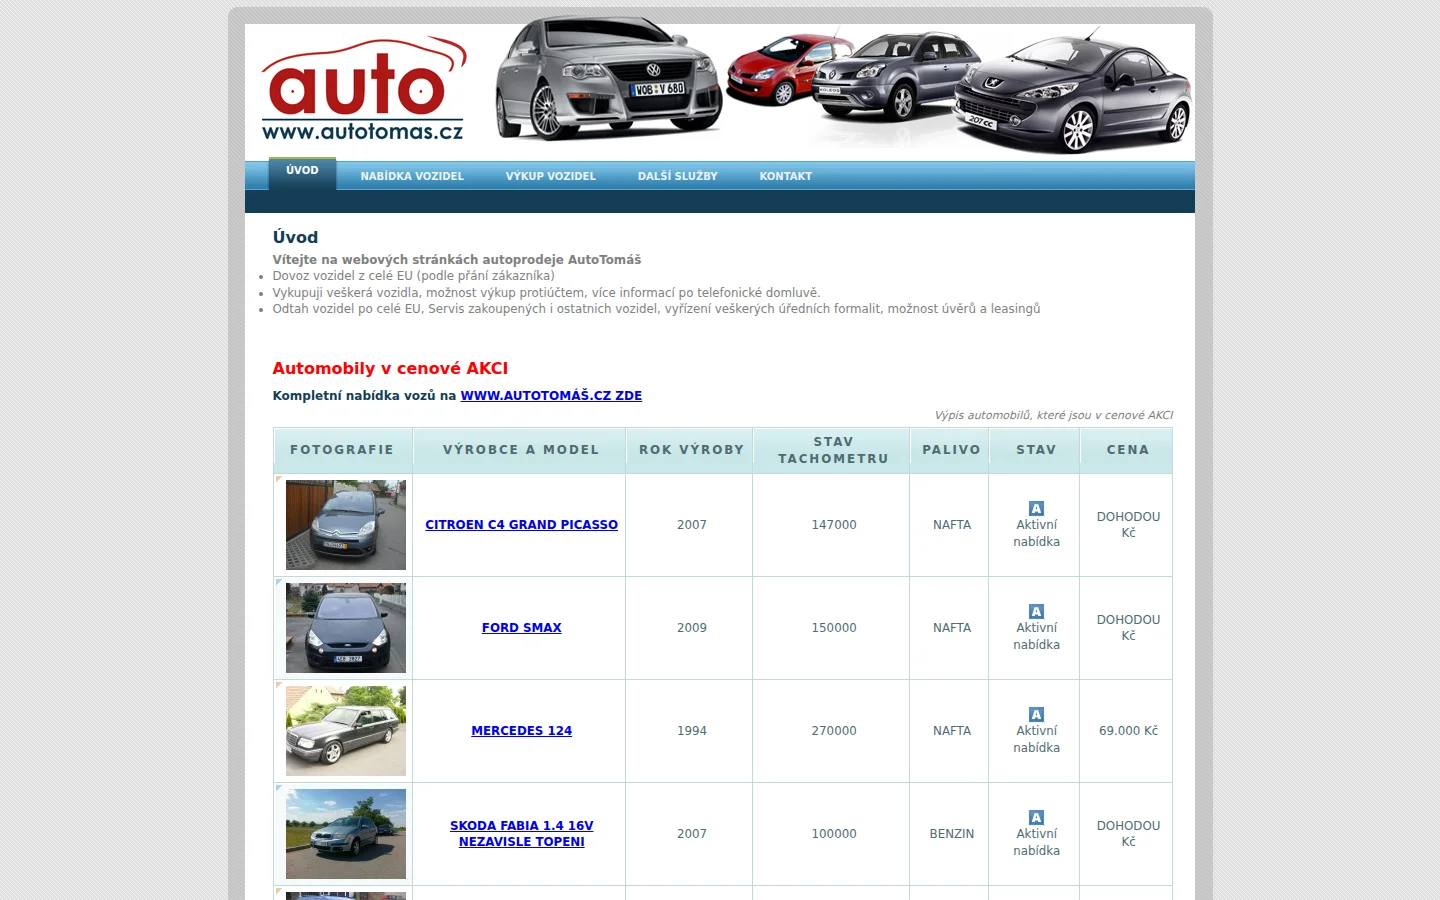This screenshot has width=1440, height=900.
Task: Click the STAV TACHOMETRU column header
Action: pyautogui.click(x=833, y=450)
